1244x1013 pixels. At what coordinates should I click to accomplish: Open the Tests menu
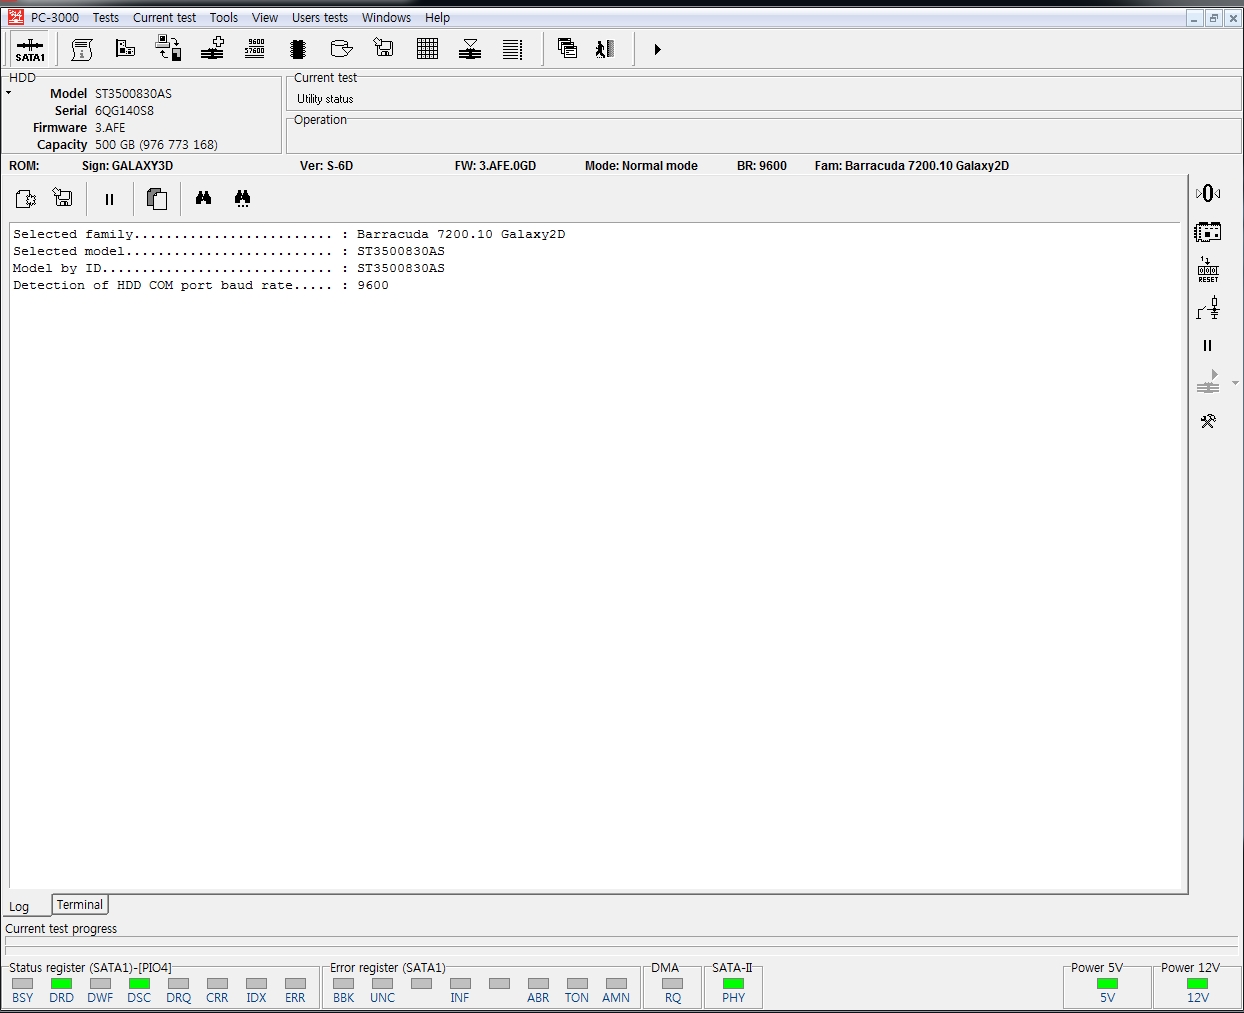tap(105, 17)
